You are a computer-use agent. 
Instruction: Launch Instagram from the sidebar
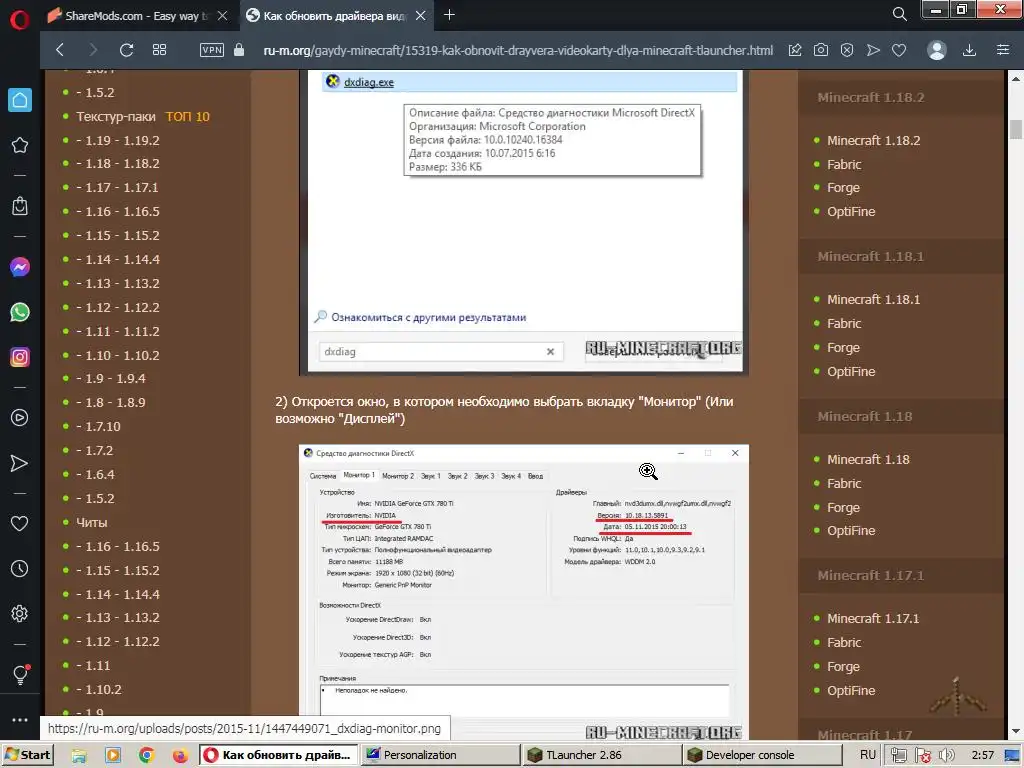[20, 357]
